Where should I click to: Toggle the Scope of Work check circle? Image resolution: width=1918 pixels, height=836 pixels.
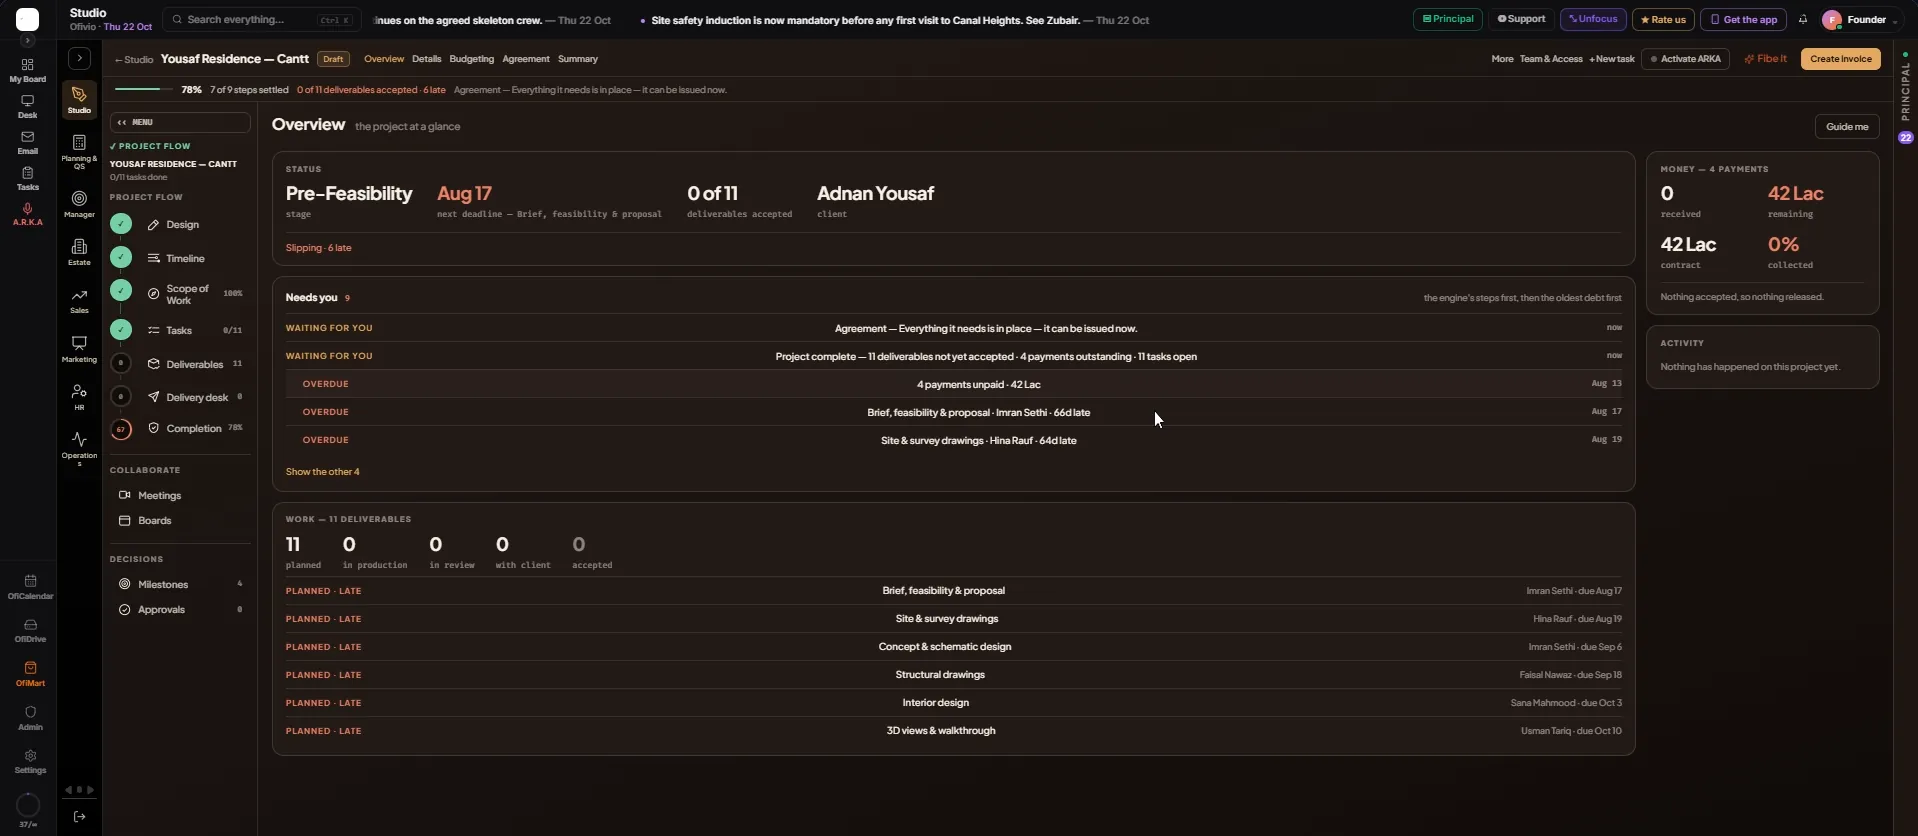tap(121, 290)
